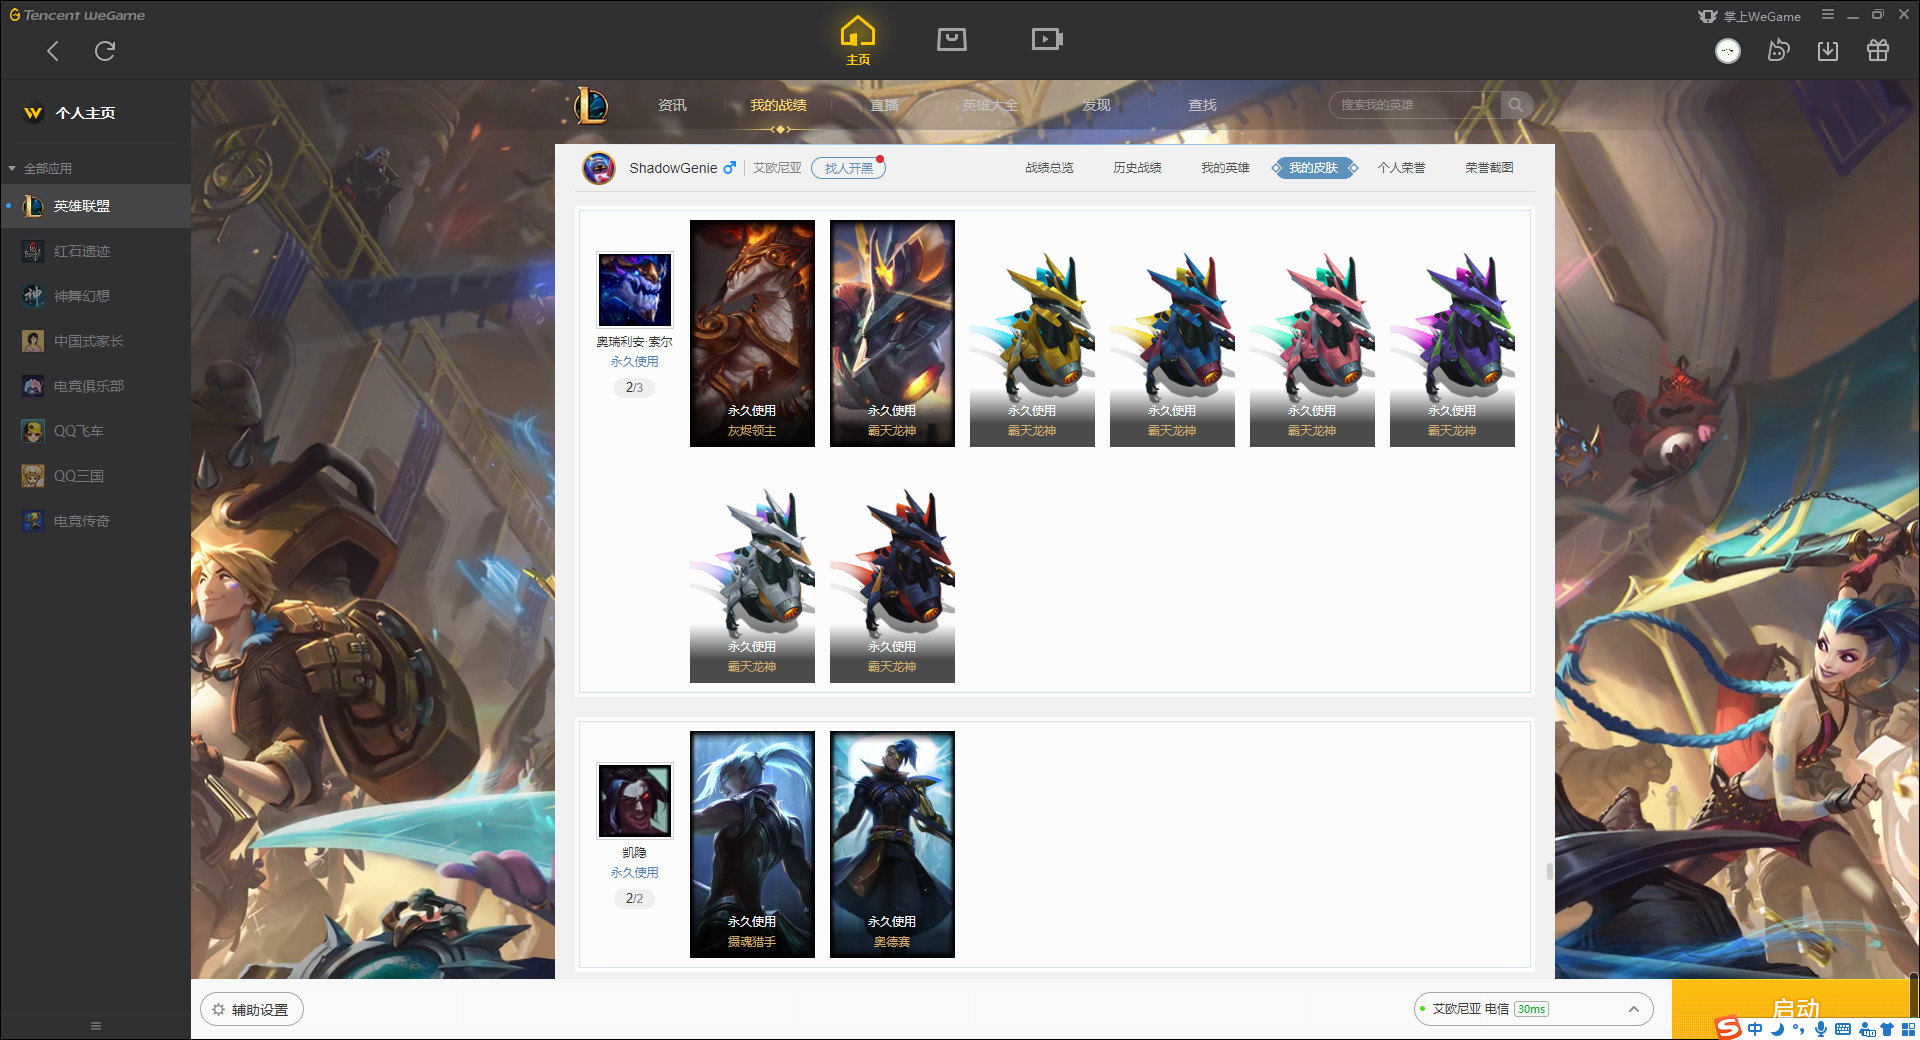The height and width of the screenshot is (1040, 1920).
Task: Click the 凯隐 champion portrait
Action: click(x=635, y=801)
